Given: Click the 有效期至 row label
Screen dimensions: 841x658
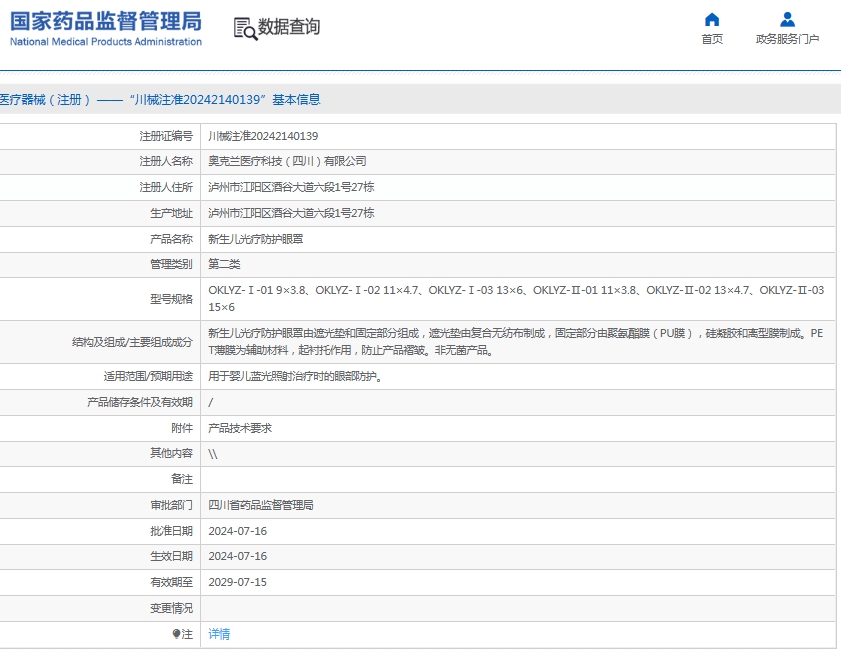Looking at the screenshot, I should coord(171,582).
